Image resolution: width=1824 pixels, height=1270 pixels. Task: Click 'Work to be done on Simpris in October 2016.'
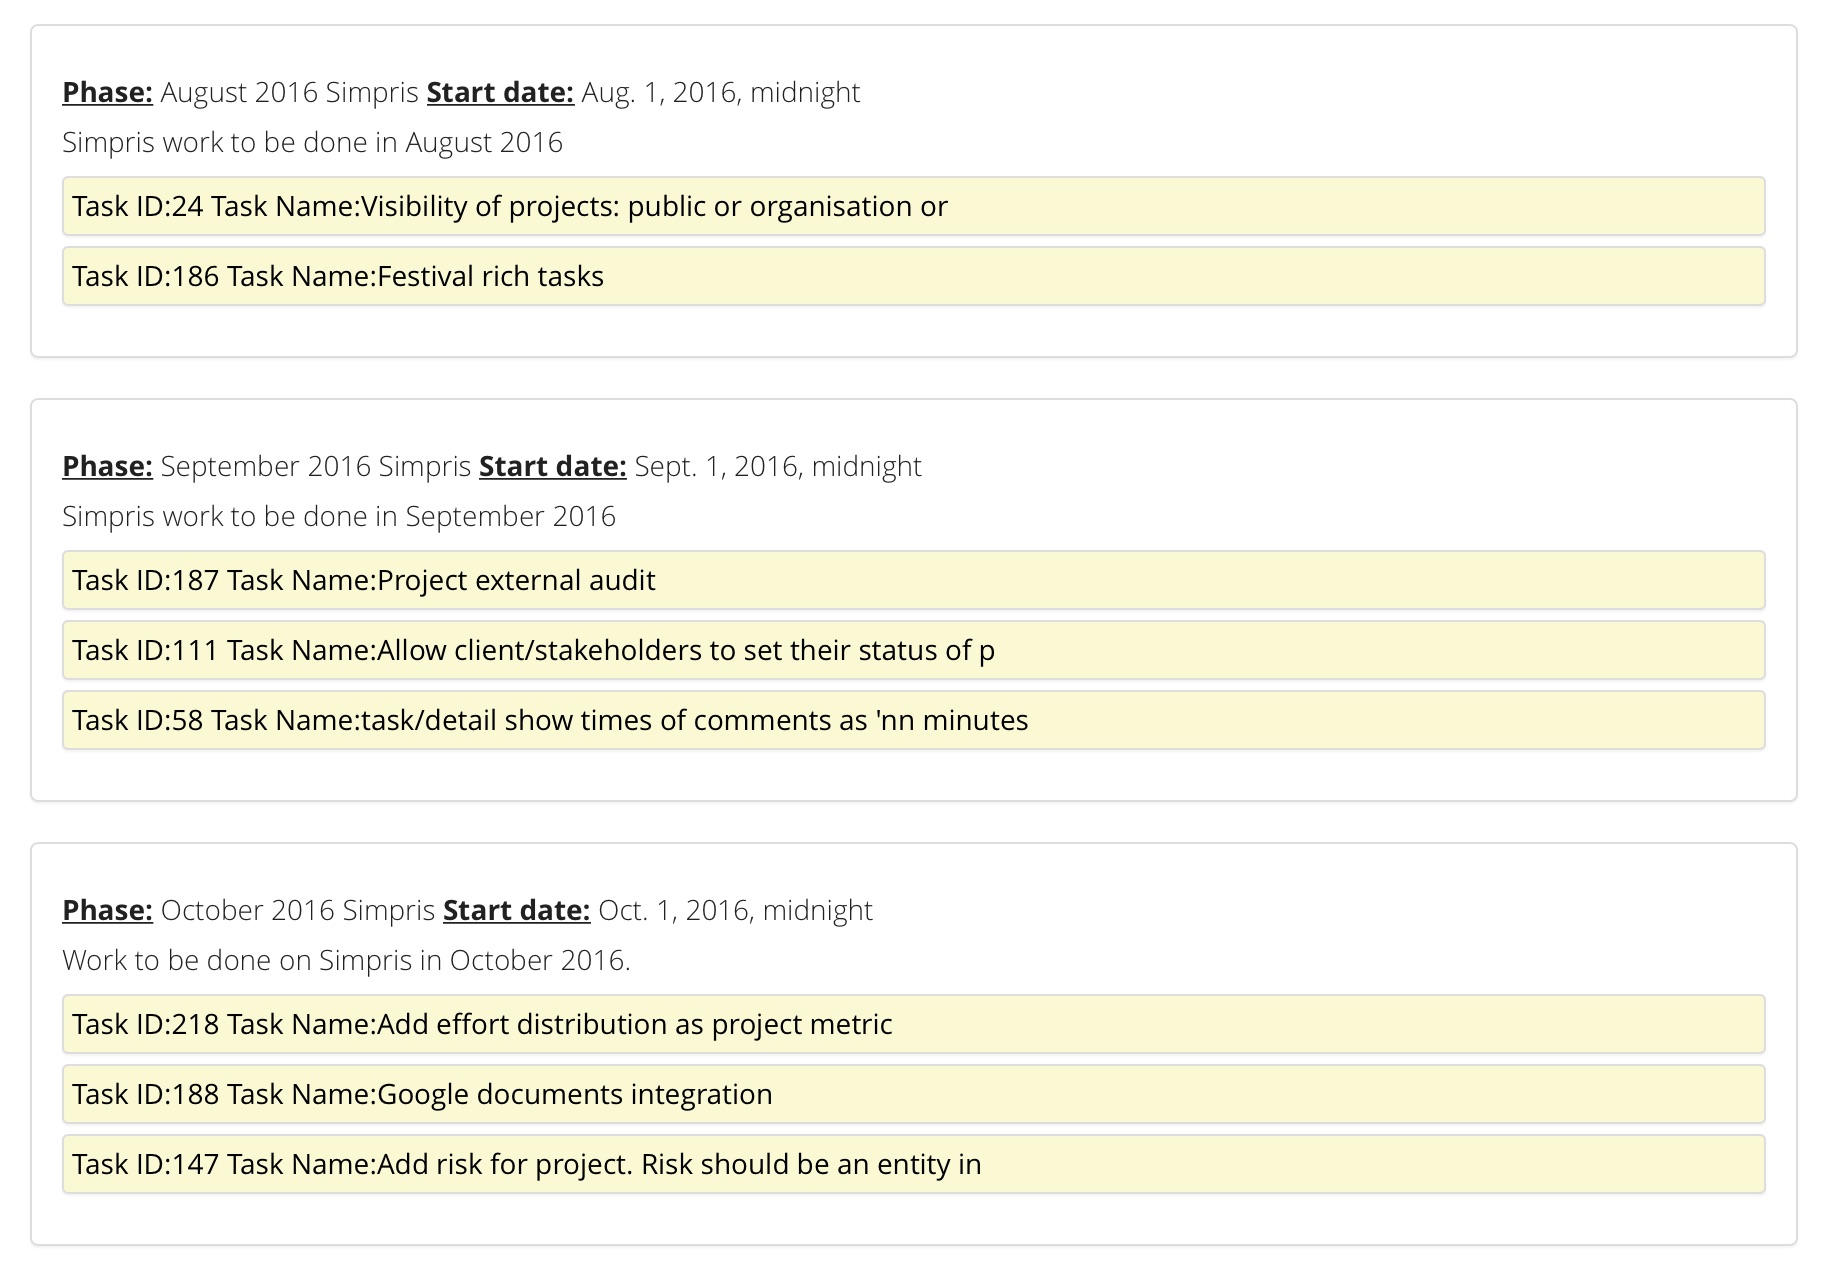[346, 960]
